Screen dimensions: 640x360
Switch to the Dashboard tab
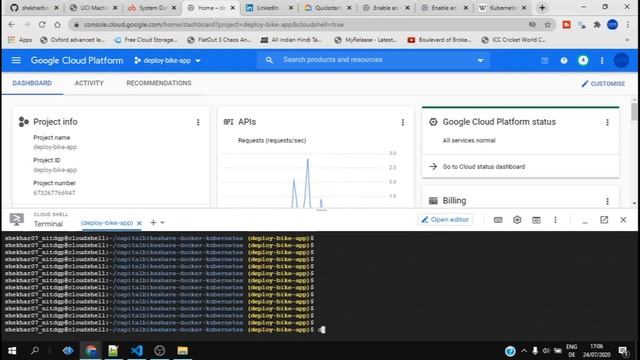click(32, 83)
